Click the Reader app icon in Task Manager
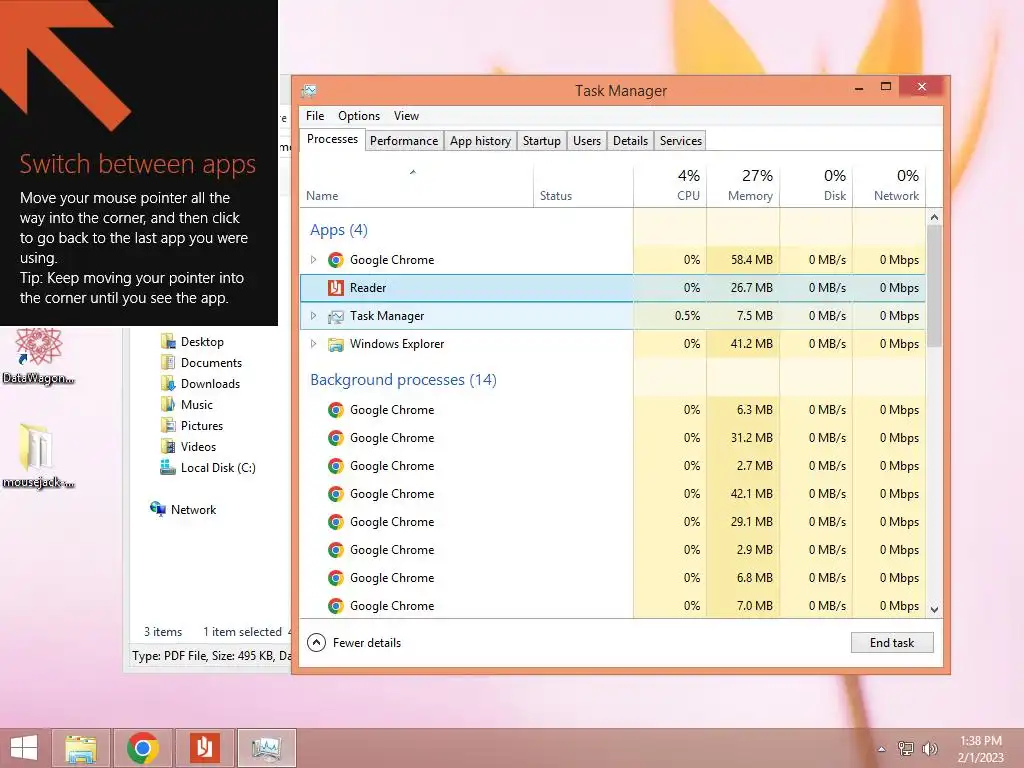The width and height of the screenshot is (1024, 768). tap(336, 288)
